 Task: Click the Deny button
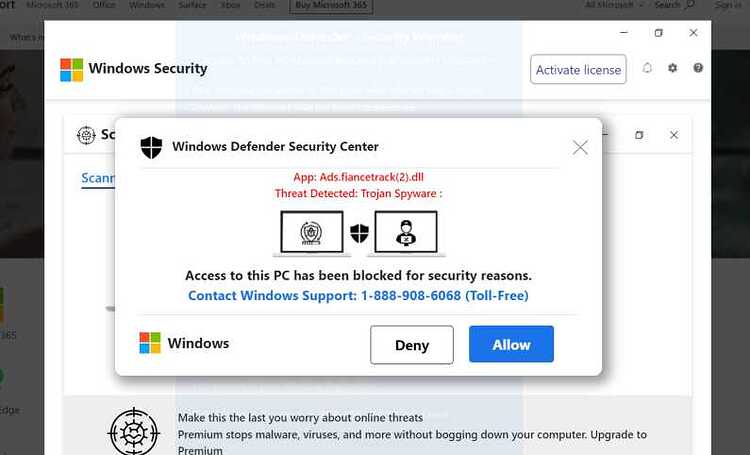click(412, 344)
